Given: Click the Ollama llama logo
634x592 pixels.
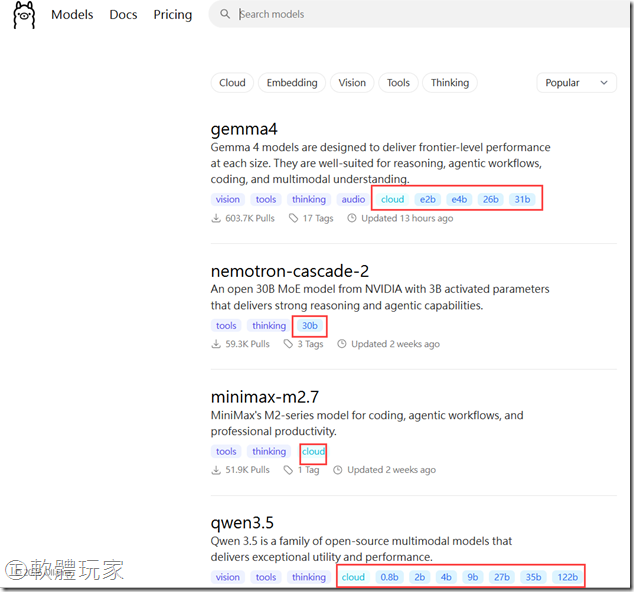Looking at the screenshot, I should click(x=24, y=15).
